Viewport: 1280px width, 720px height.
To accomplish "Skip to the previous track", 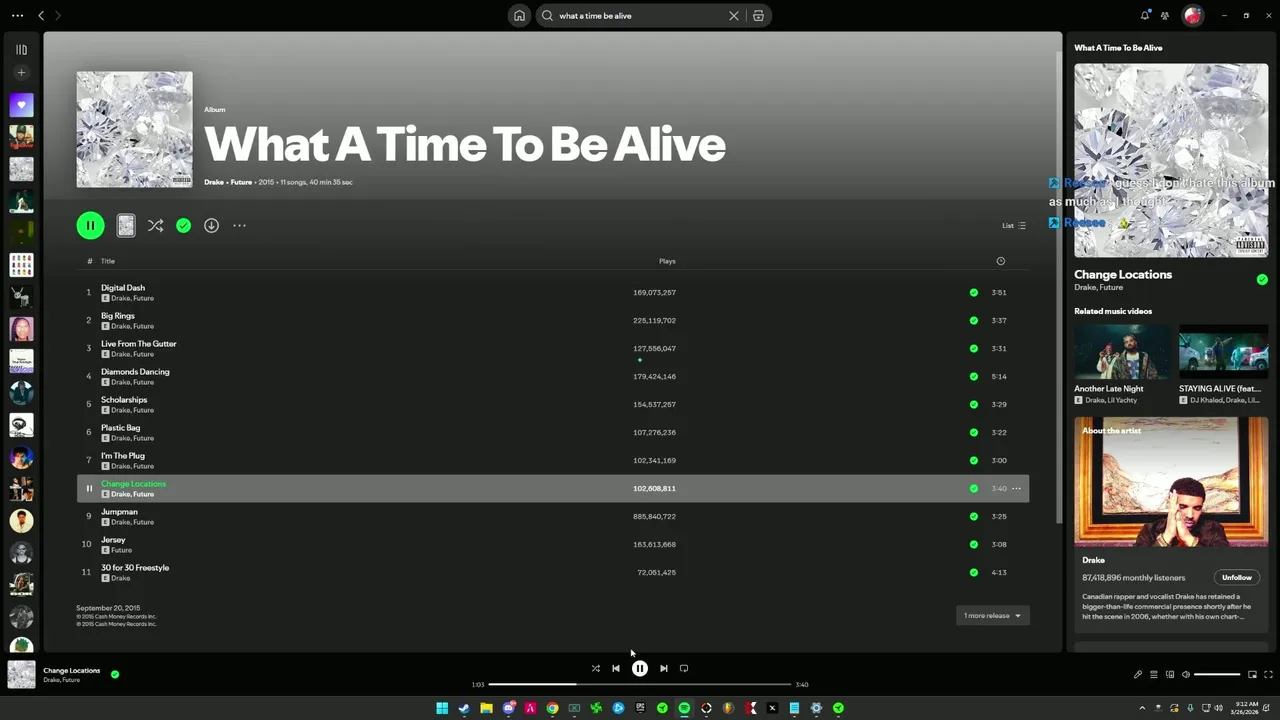I will click(616, 668).
